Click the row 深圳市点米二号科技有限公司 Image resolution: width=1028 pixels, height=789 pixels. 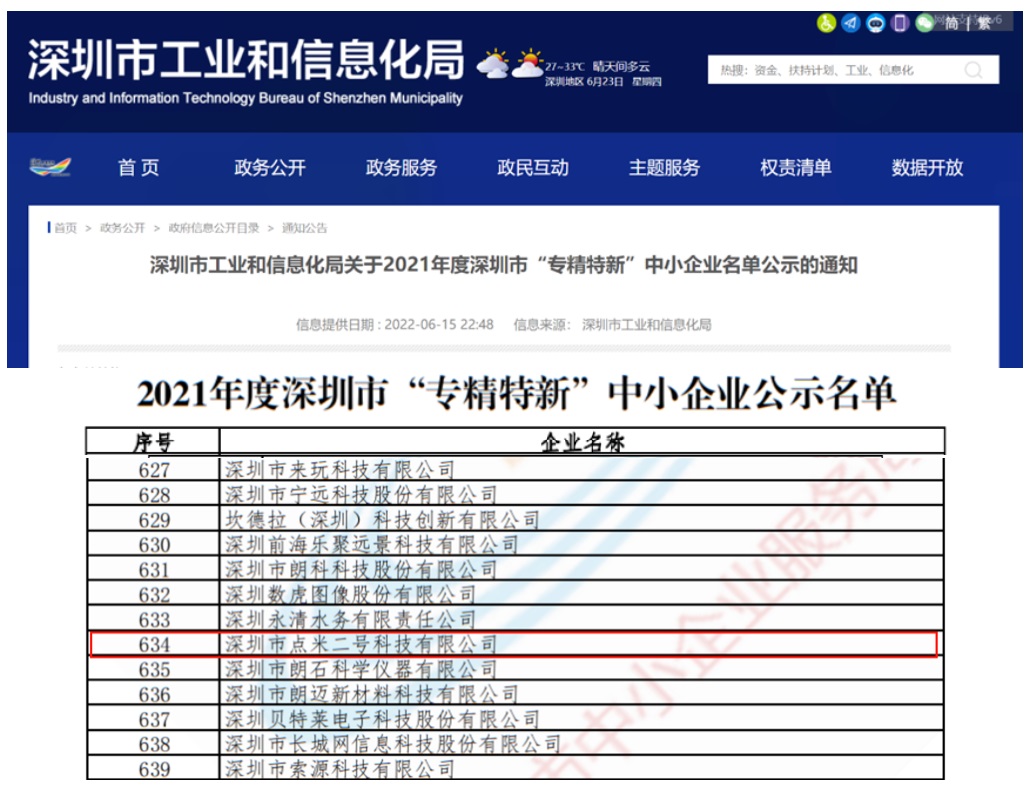[515, 644]
